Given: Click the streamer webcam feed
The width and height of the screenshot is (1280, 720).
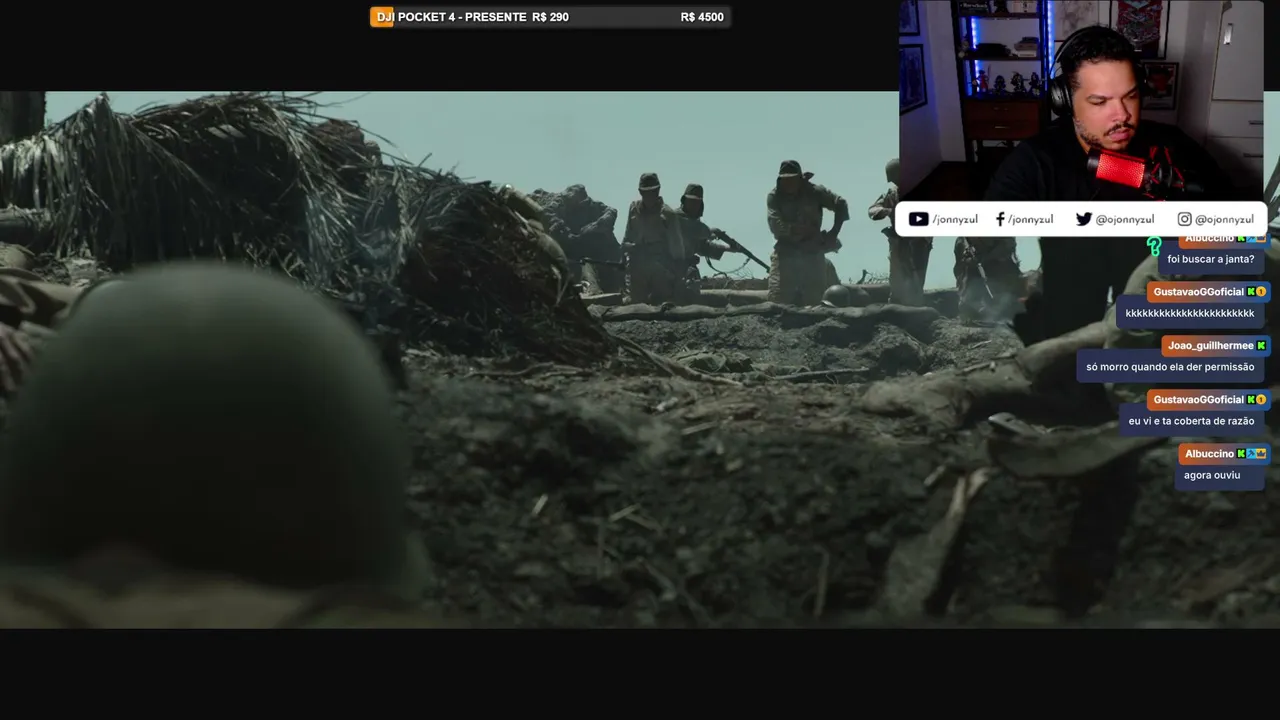Looking at the screenshot, I should pyautogui.click(x=1081, y=100).
